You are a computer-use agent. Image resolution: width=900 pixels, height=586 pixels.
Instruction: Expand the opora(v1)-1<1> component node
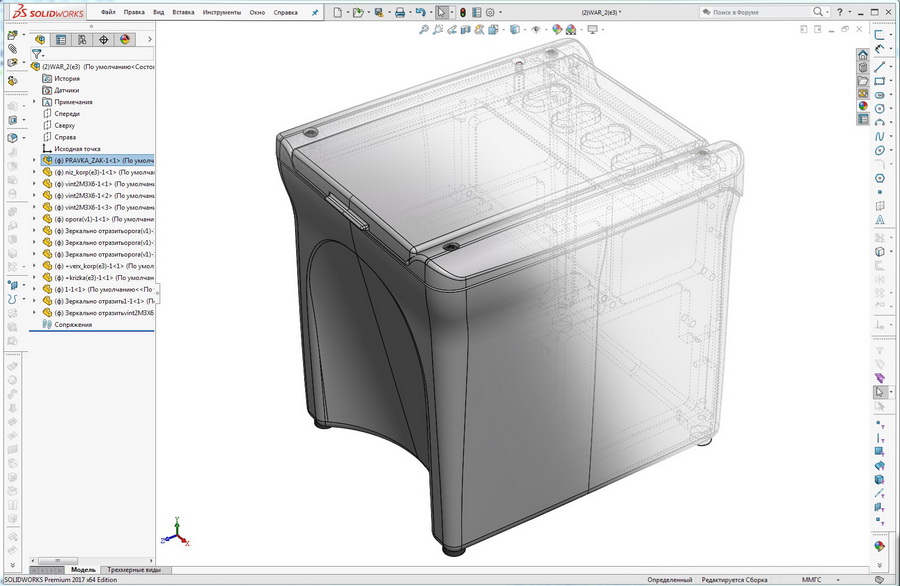34,219
